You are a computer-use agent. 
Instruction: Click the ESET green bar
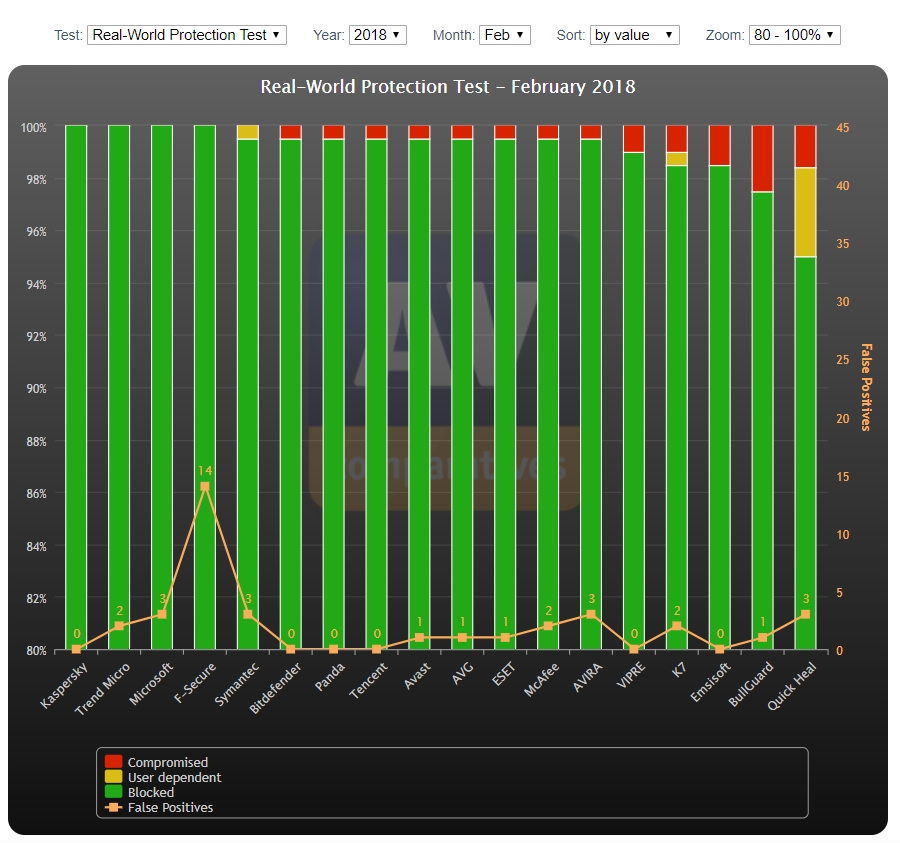(505, 394)
